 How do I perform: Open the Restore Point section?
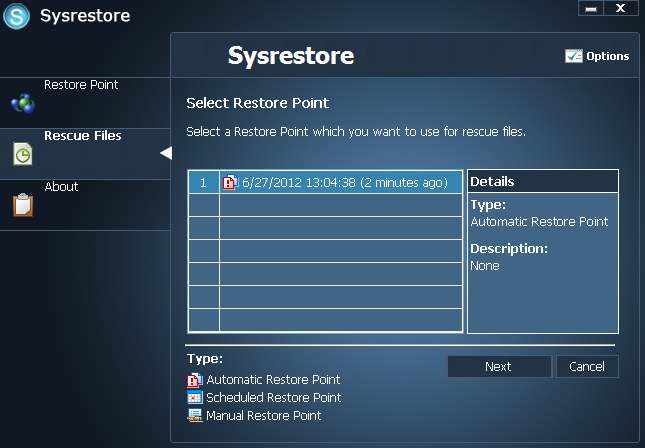coord(81,85)
